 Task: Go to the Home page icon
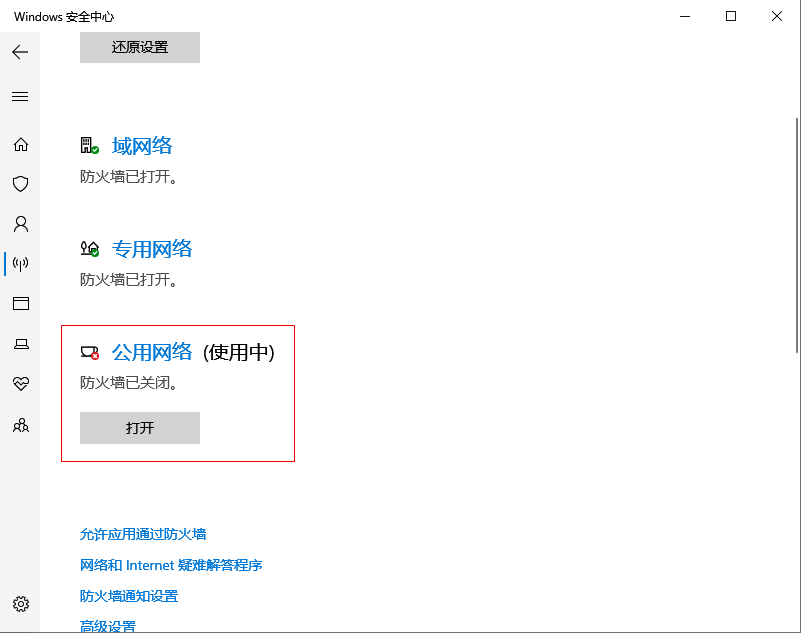(x=20, y=145)
